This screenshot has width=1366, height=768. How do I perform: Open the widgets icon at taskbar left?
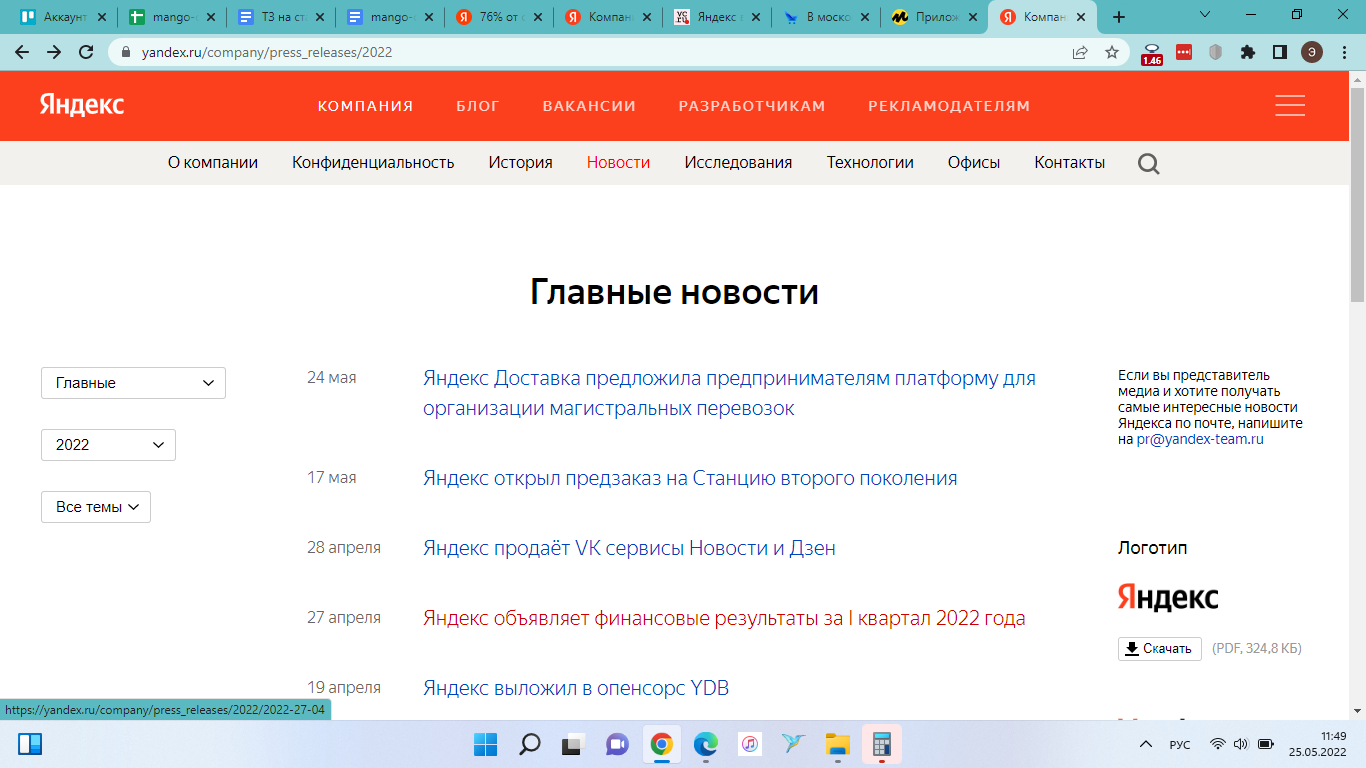[x=30, y=744]
